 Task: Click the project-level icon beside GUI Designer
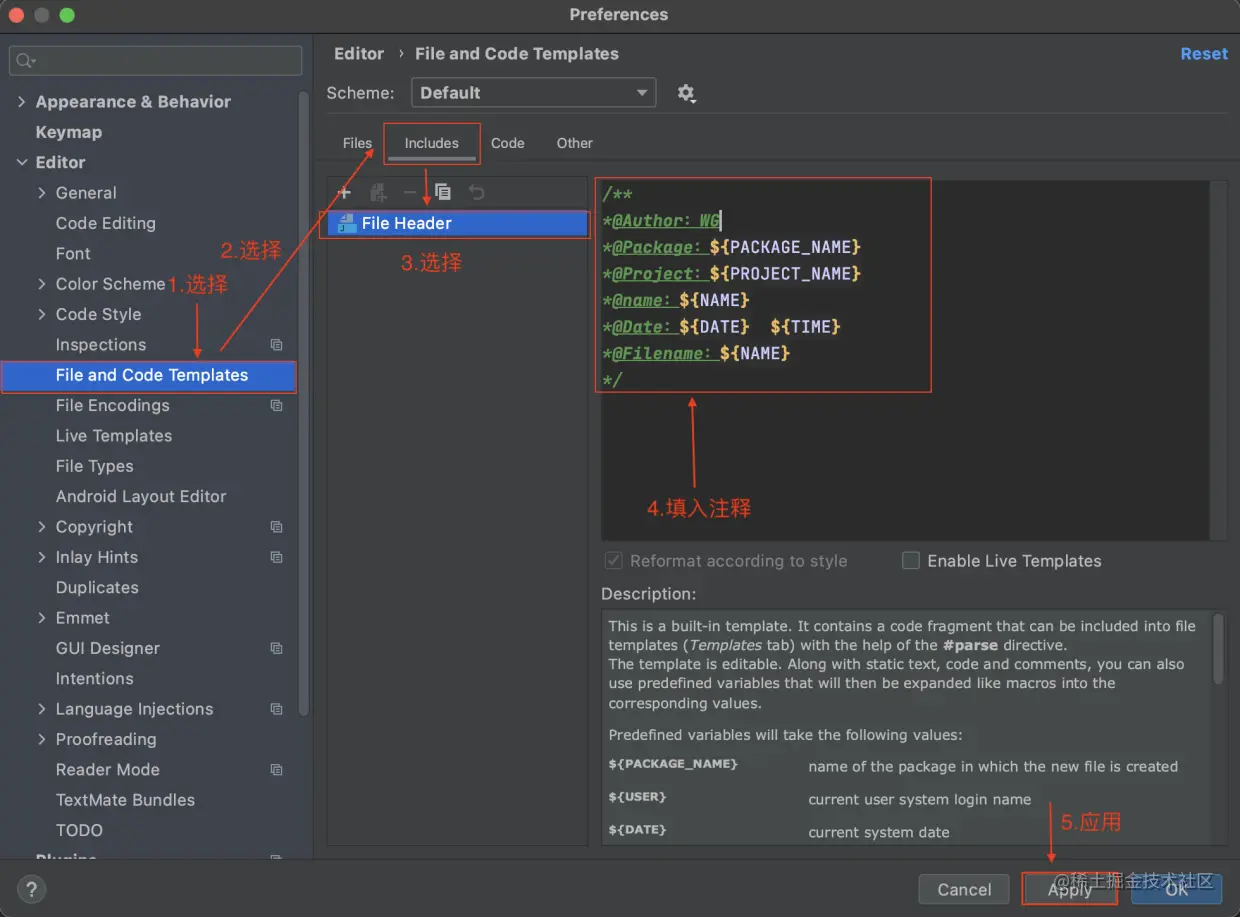[277, 648]
